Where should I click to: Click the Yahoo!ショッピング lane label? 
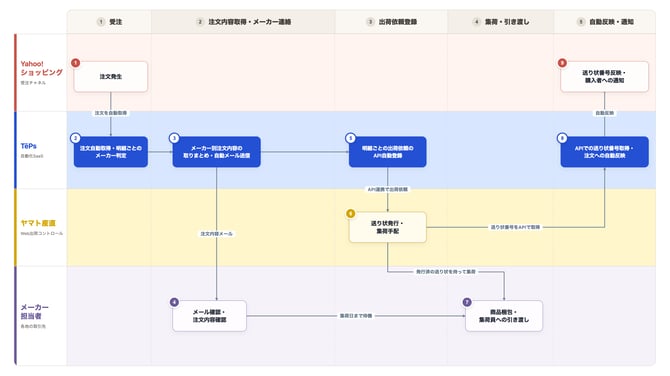point(41,68)
